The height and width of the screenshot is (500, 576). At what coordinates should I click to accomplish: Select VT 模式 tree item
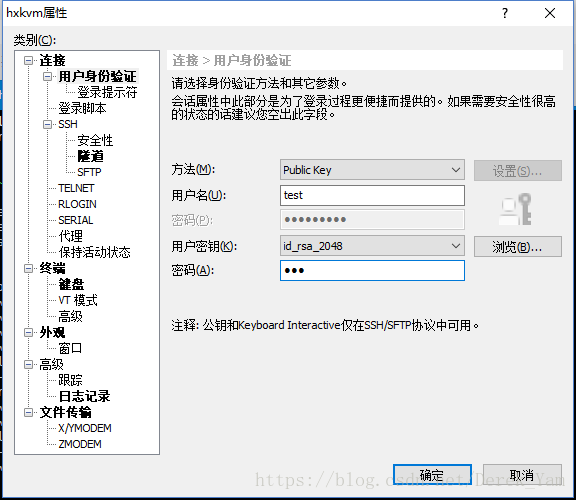pyautogui.click(x=78, y=300)
